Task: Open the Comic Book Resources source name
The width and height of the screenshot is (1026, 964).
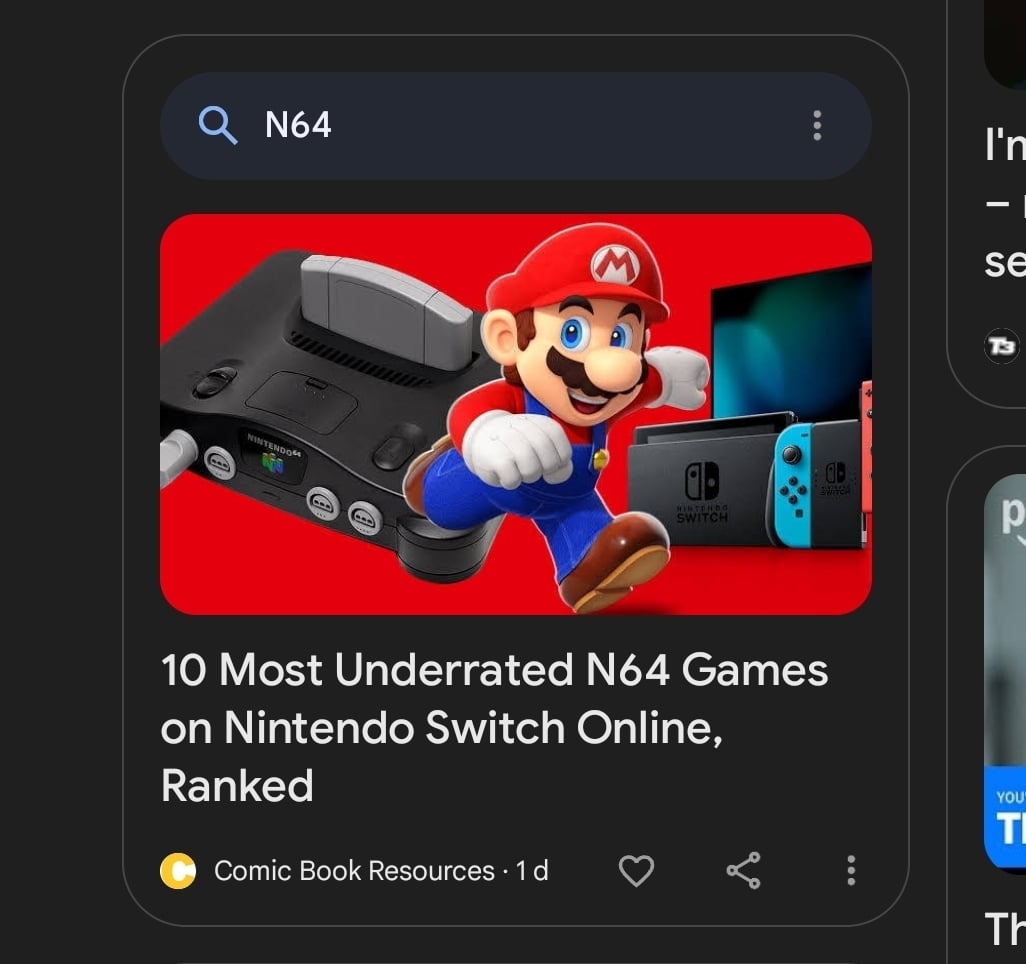Action: click(354, 871)
